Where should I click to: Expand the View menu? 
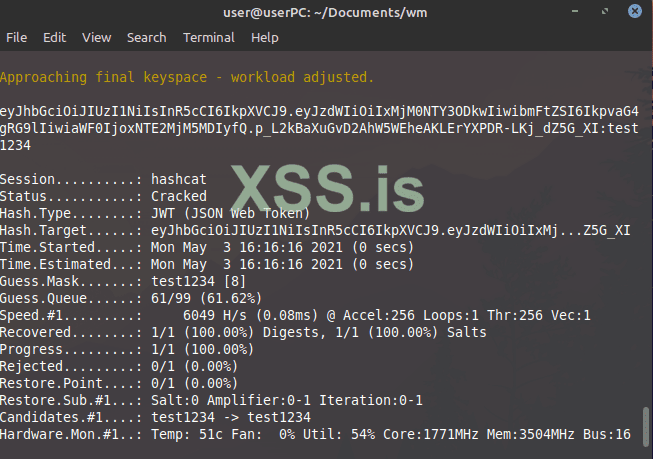pos(96,37)
